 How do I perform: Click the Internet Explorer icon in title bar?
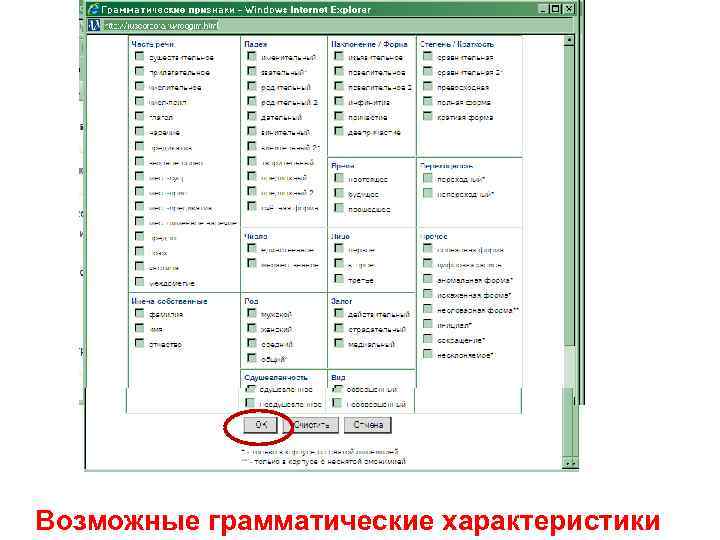pyautogui.click(x=94, y=9)
